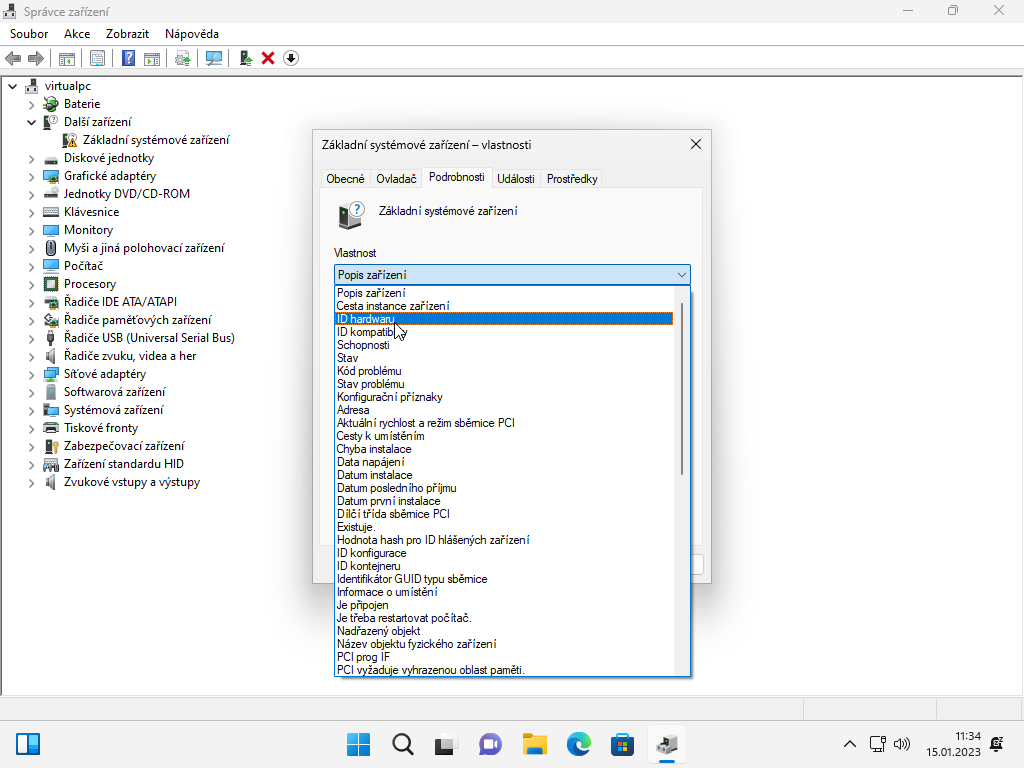The image size is (1024, 768).
Task: Open Microsoft Store from the taskbar
Action: tap(623, 744)
